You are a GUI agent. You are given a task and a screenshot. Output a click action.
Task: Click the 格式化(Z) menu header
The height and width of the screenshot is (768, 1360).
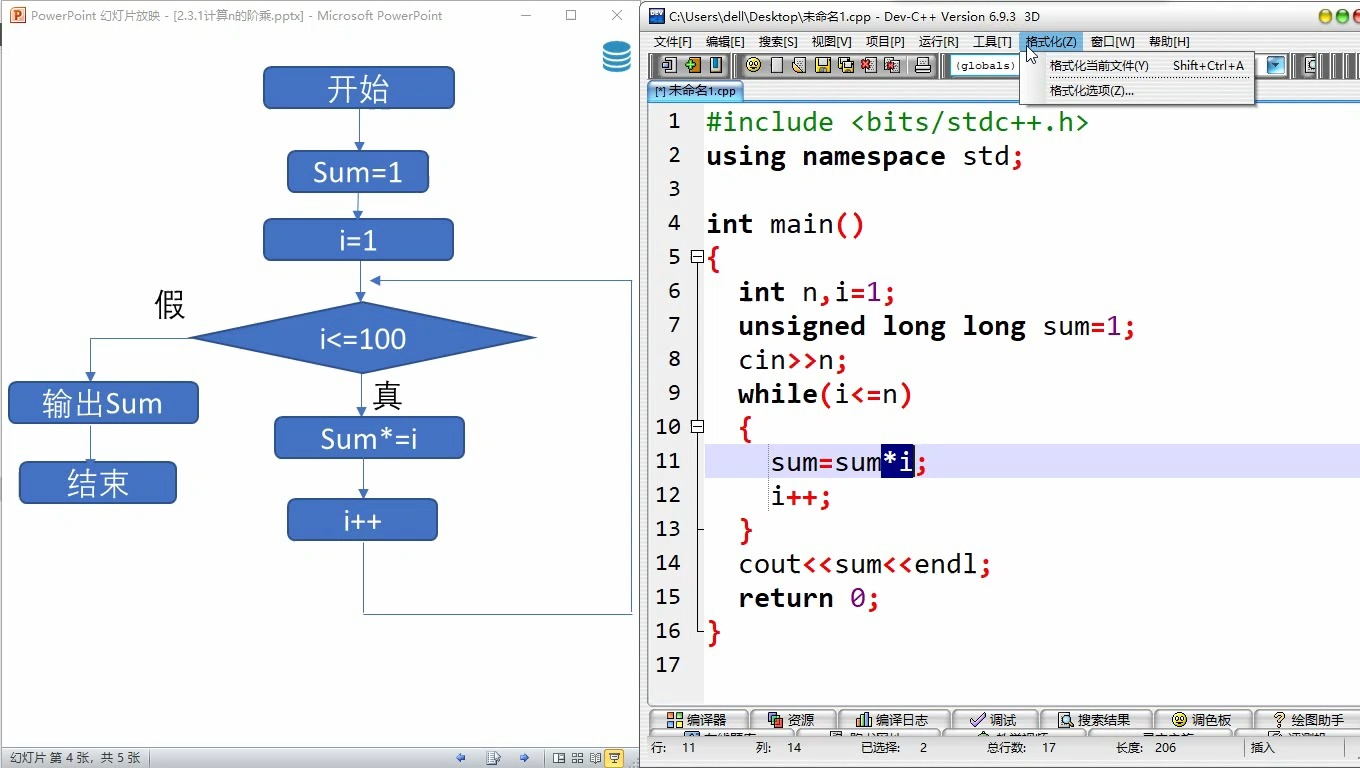click(x=1051, y=42)
